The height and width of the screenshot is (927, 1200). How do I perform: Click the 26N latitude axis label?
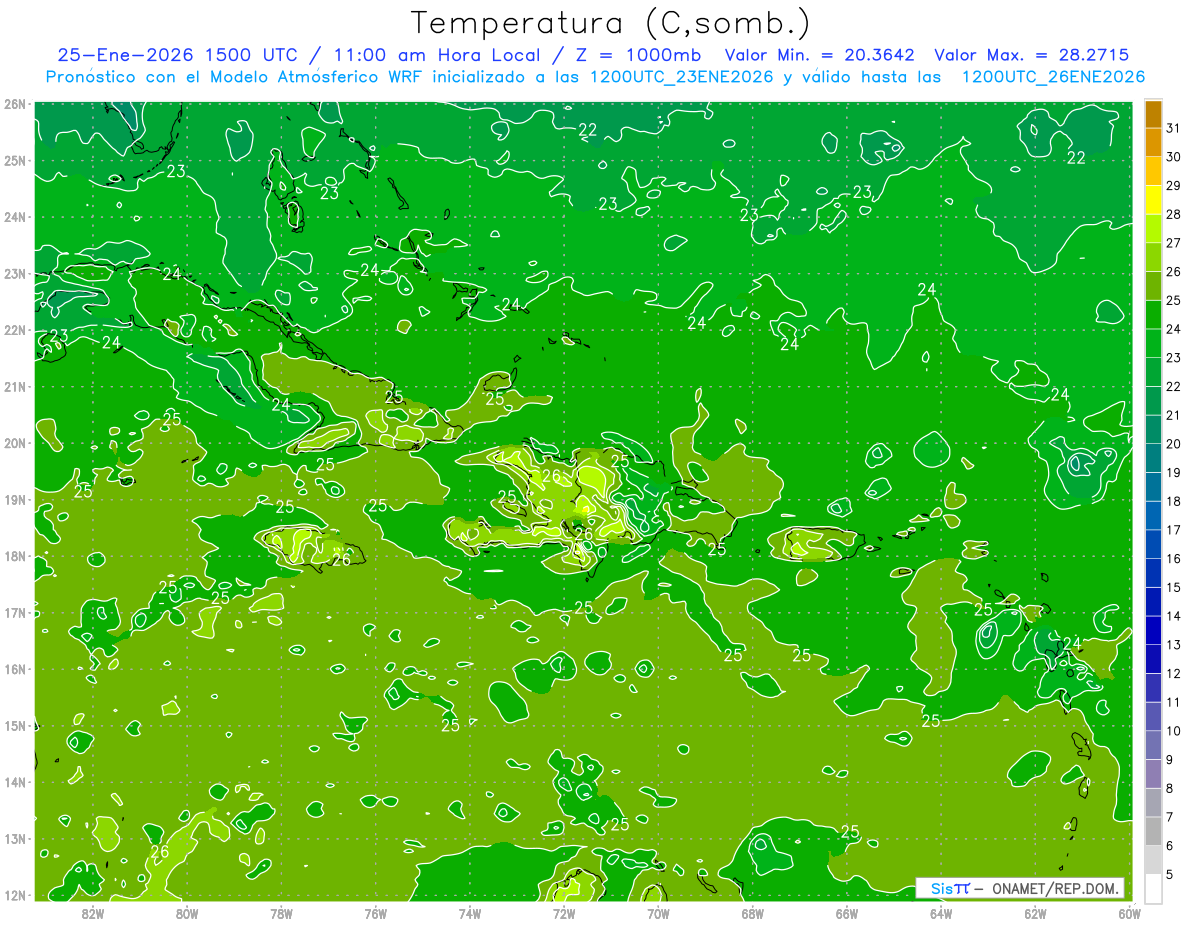tap(15, 104)
